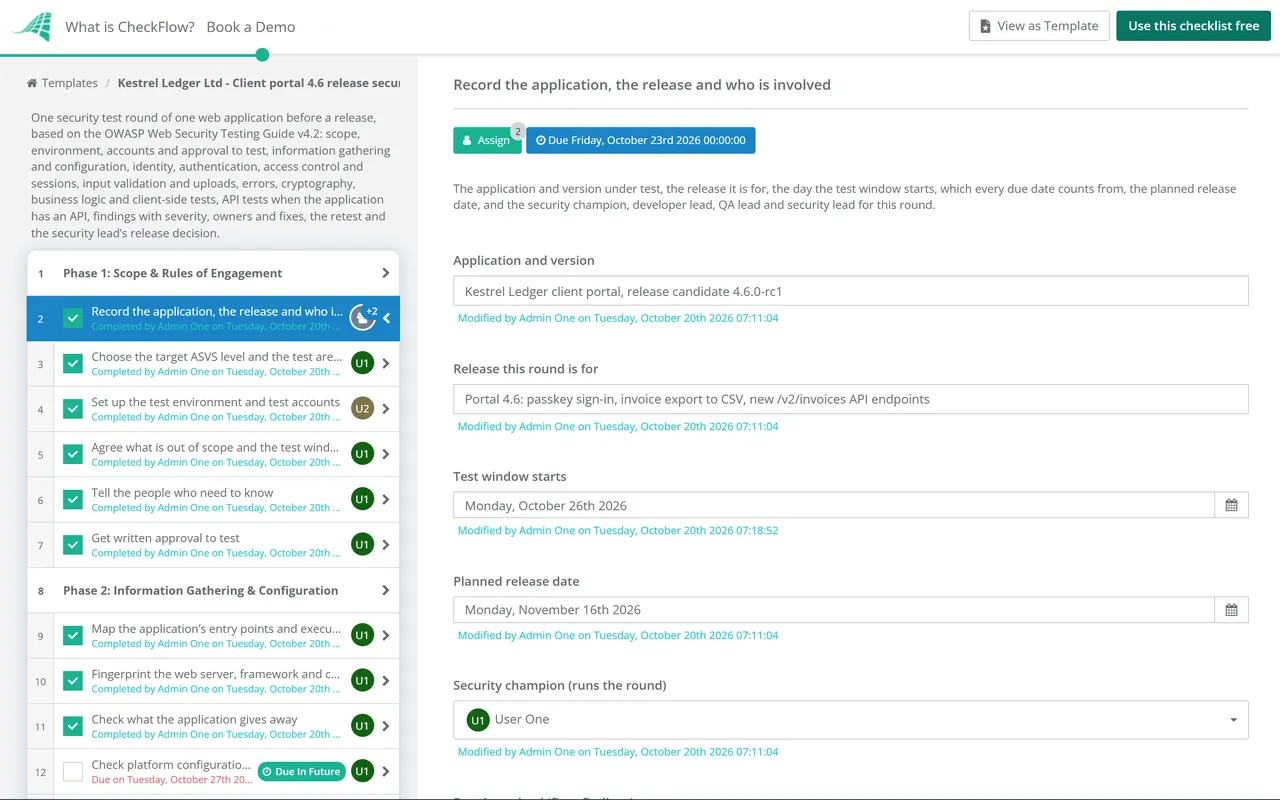Uncheck 'Set up the test environment' task
The height and width of the screenshot is (800, 1280).
click(x=73, y=409)
